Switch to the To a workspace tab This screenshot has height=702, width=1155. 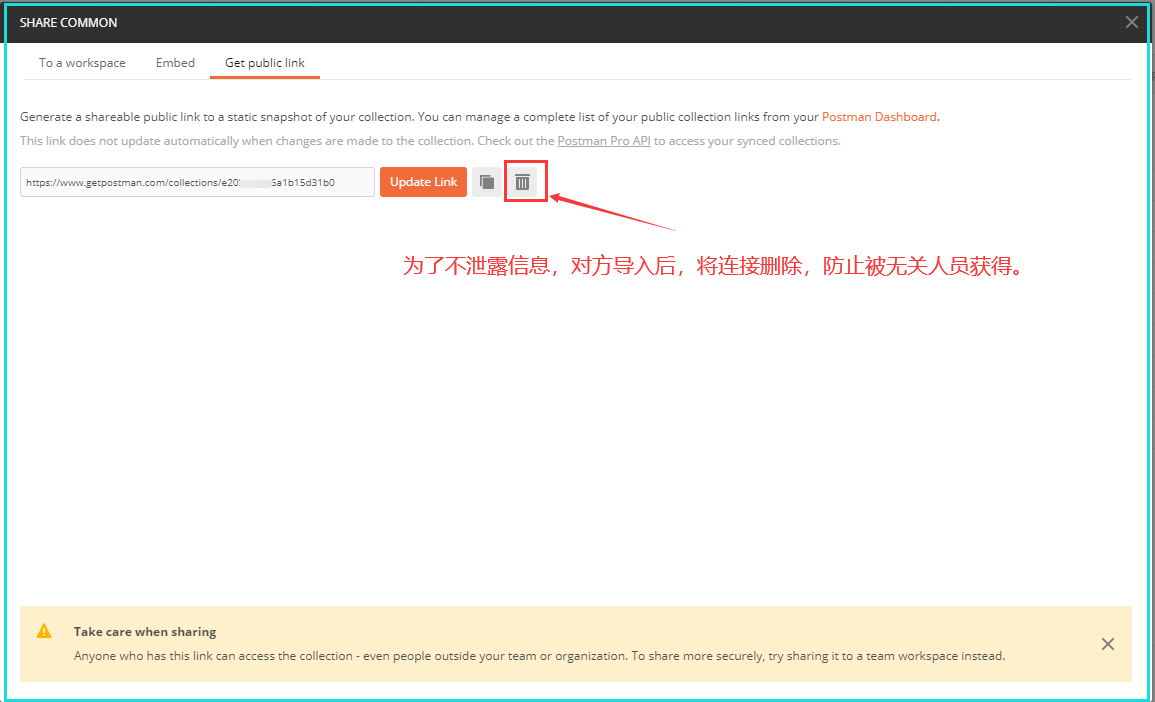(81, 62)
